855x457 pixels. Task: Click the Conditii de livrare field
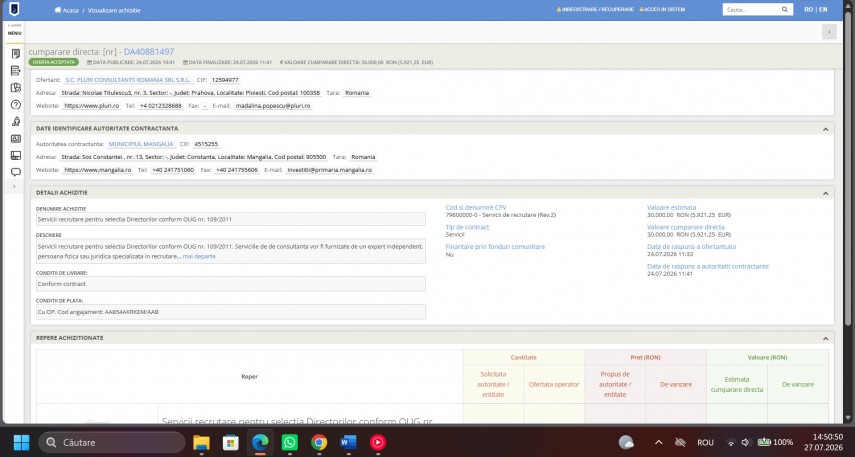(x=231, y=284)
